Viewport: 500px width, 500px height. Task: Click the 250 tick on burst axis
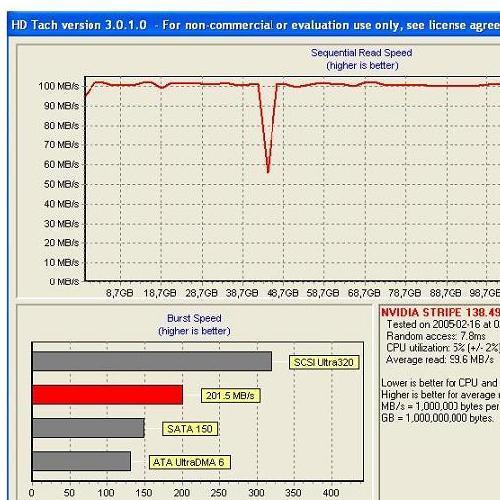(218, 493)
